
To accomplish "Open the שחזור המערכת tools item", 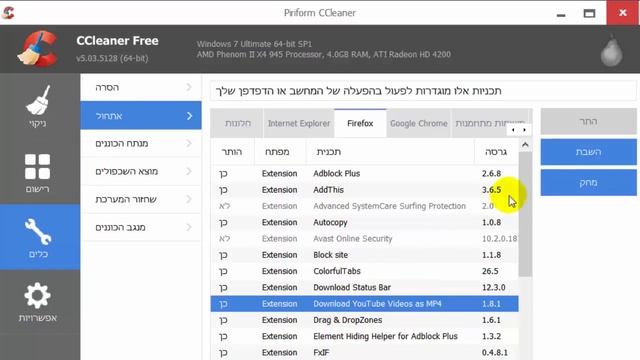I will (141, 199).
